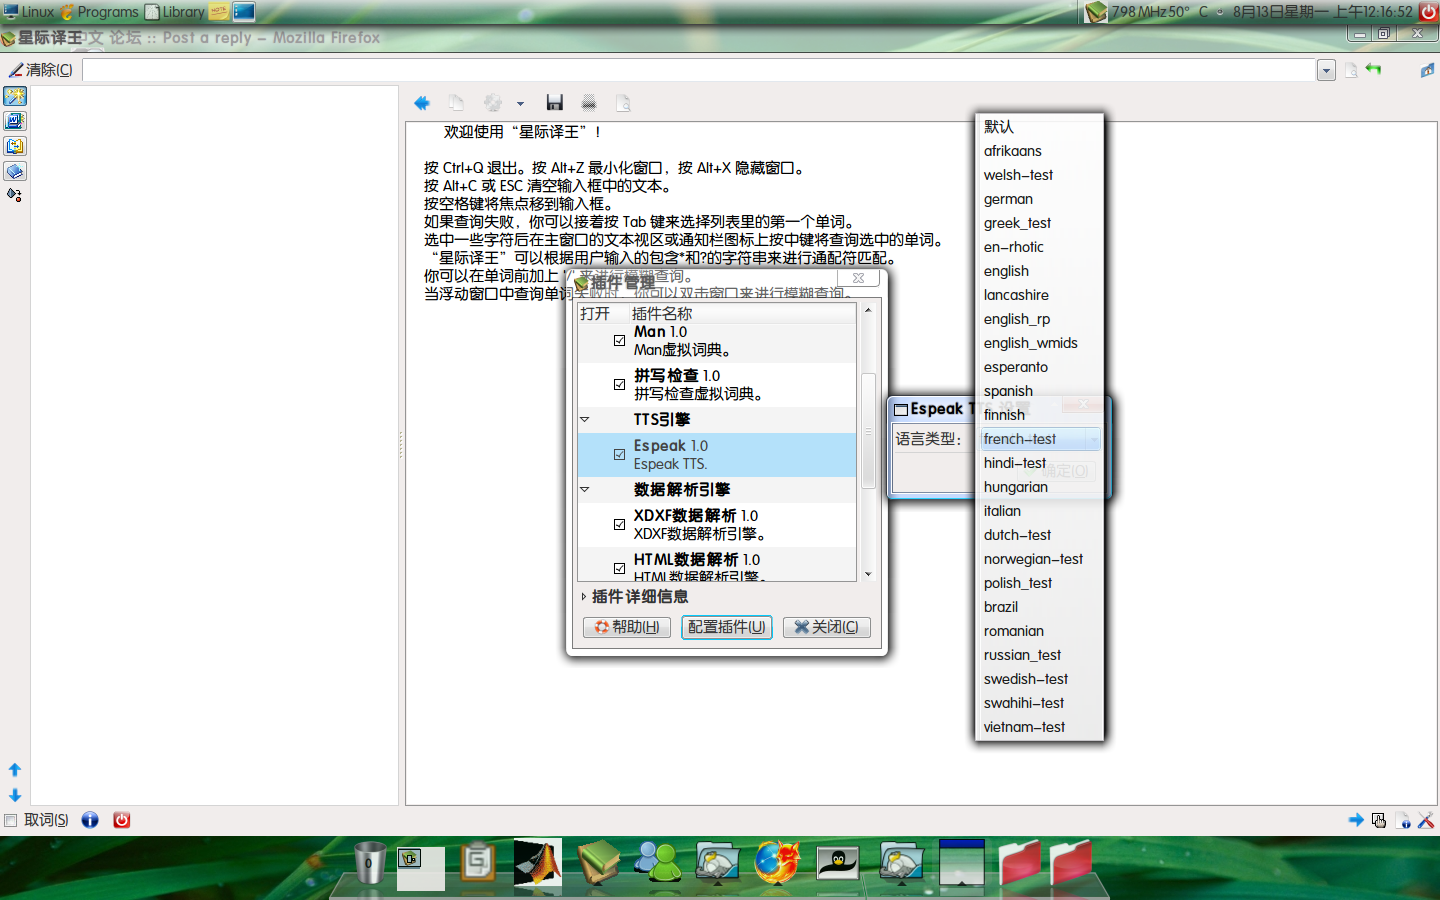This screenshot has height=900, width=1440.
Task: Pick italian in the language list
Action: tap(1039, 511)
